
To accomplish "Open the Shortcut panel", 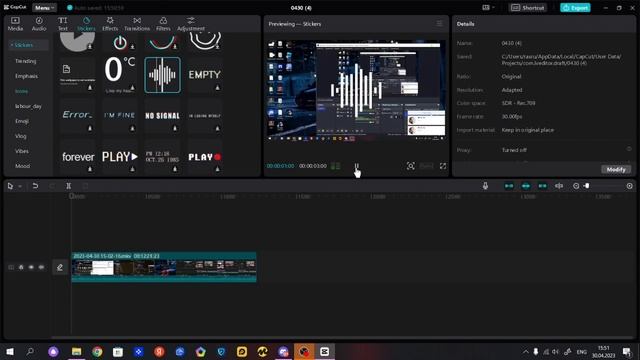I will point(528,8).
